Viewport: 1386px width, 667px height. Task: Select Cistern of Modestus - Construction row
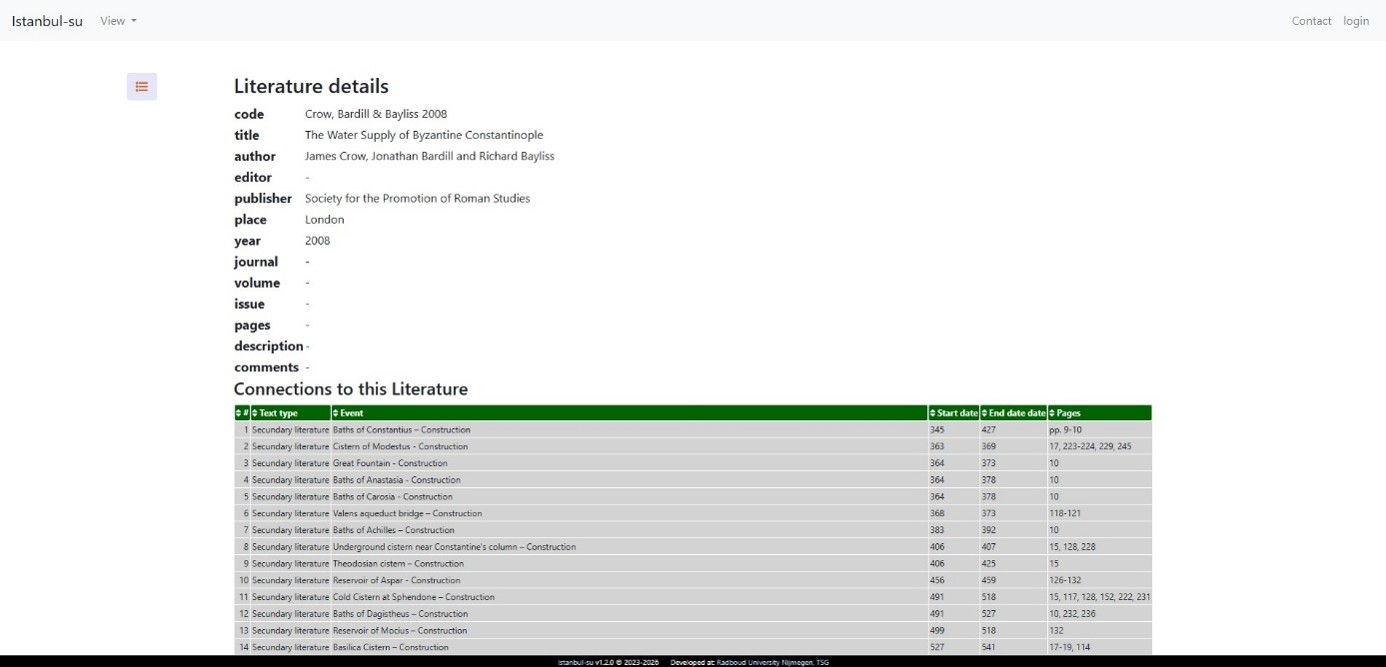click(693, 447)
